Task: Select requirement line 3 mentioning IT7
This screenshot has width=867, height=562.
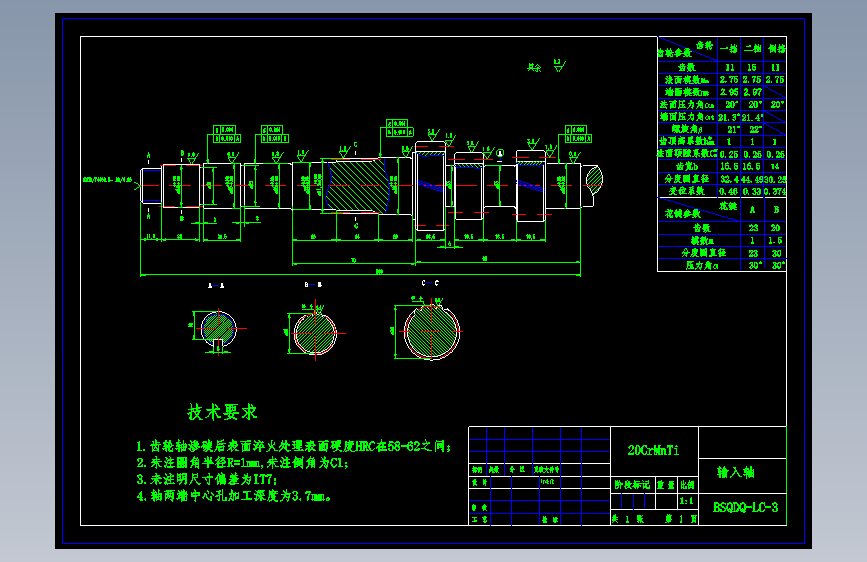Action: (x=206, y=479)
